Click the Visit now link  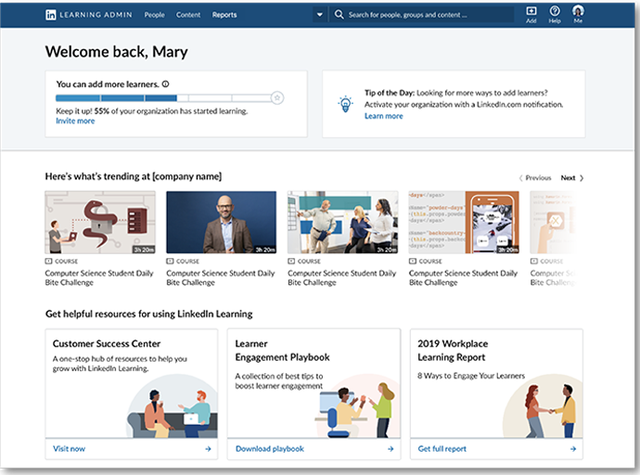pyautogui.click(x=69, y=449)
